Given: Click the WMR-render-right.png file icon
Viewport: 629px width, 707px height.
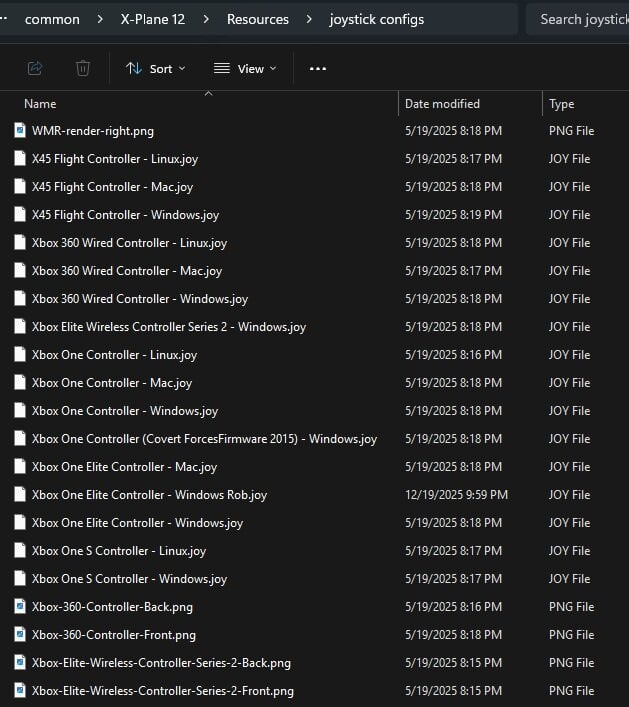Looking at the screenshot, I should click(20, 131).
